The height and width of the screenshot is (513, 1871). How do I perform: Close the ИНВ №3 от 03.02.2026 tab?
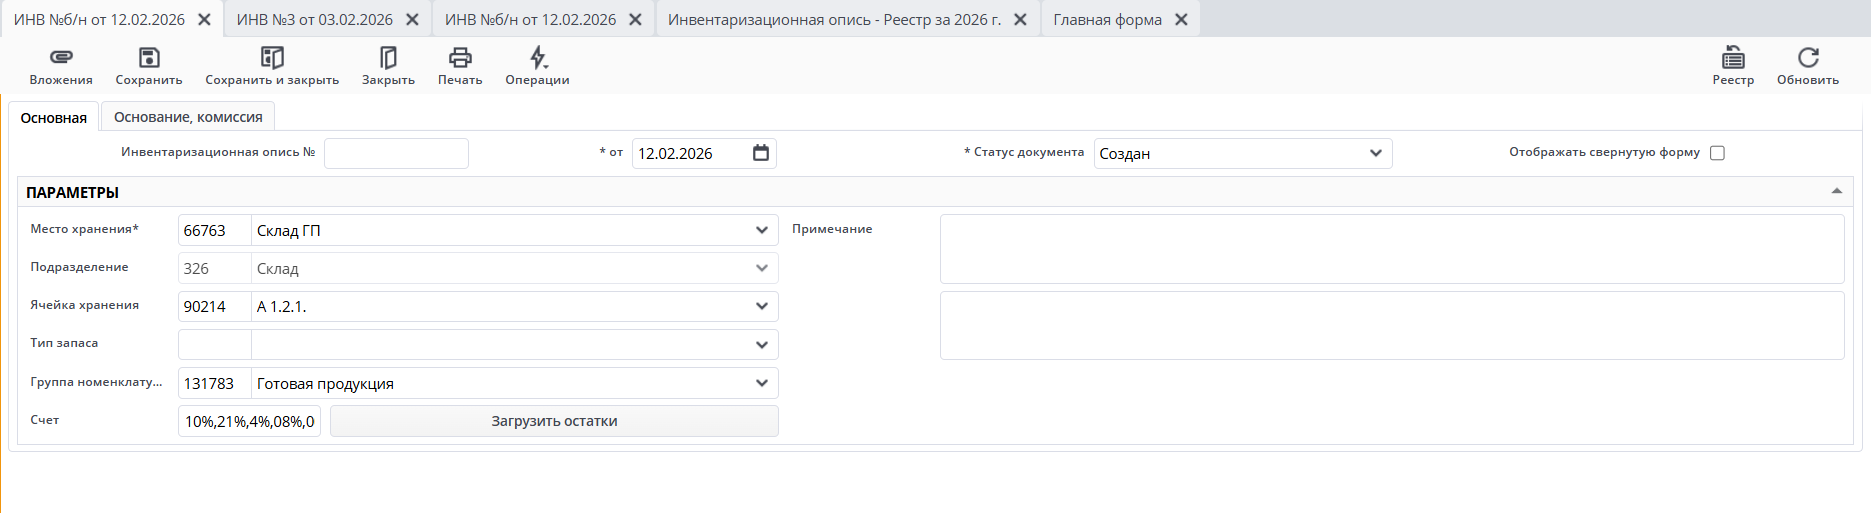pyautogui.click(x=412, y=20)
